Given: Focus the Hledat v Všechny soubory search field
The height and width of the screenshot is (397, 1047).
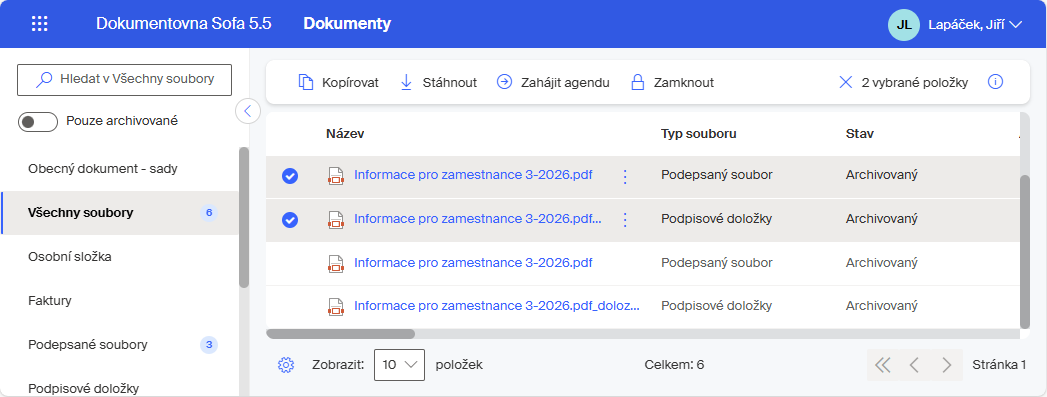Looking at the screenshot, I should [124, 79].
